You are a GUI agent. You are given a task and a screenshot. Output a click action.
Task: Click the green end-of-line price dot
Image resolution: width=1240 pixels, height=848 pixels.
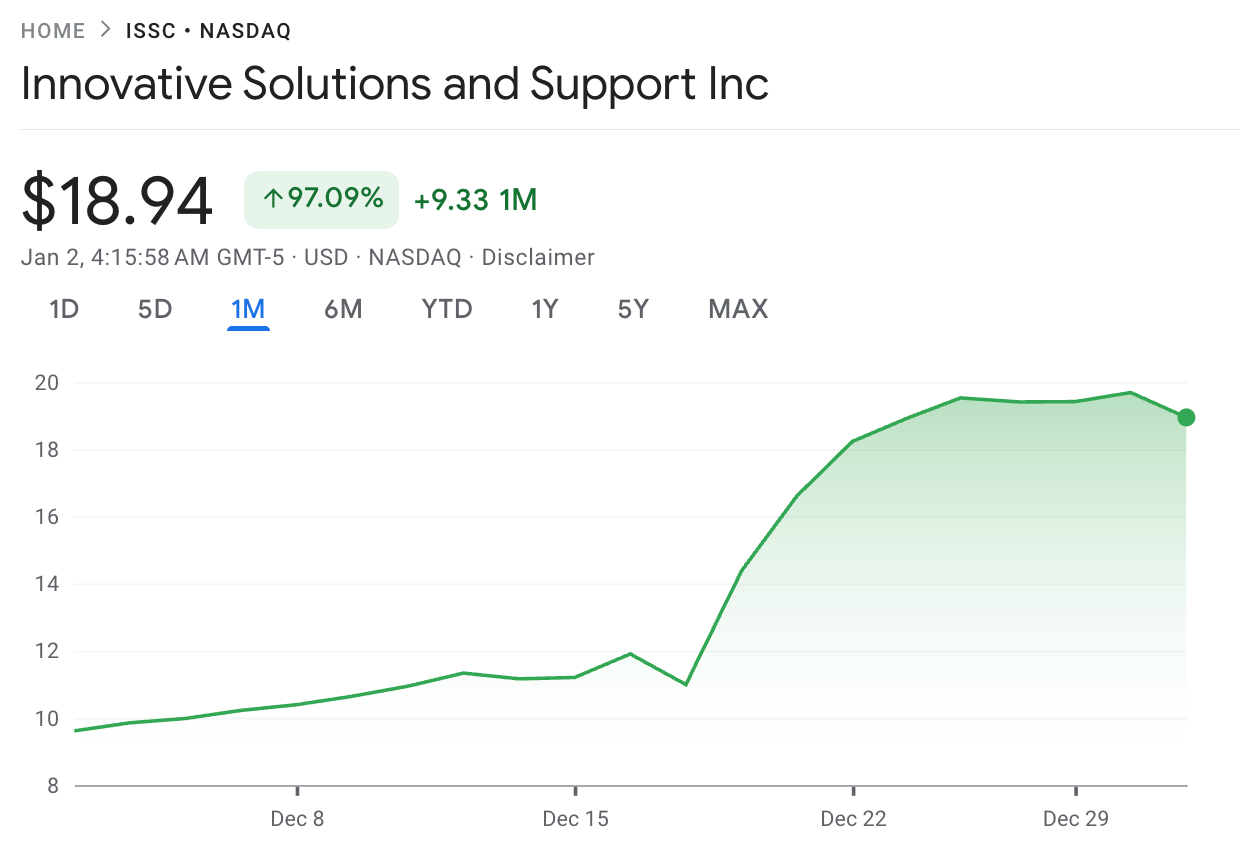(x=1186, y=417)
